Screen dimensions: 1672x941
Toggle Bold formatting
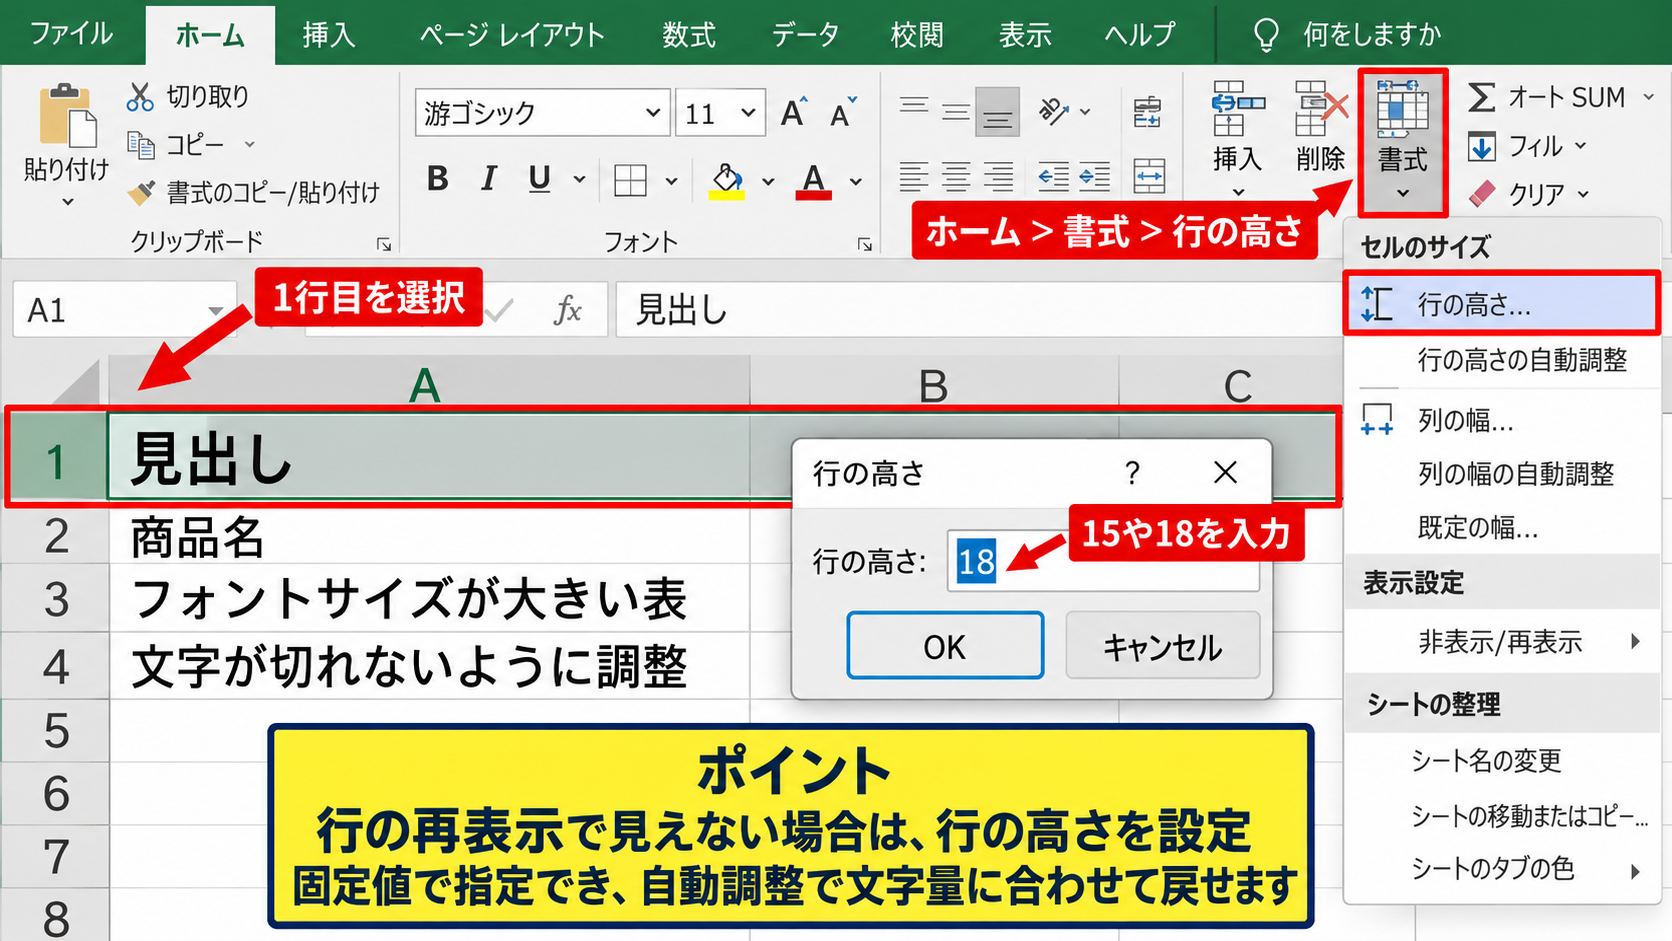437,179
